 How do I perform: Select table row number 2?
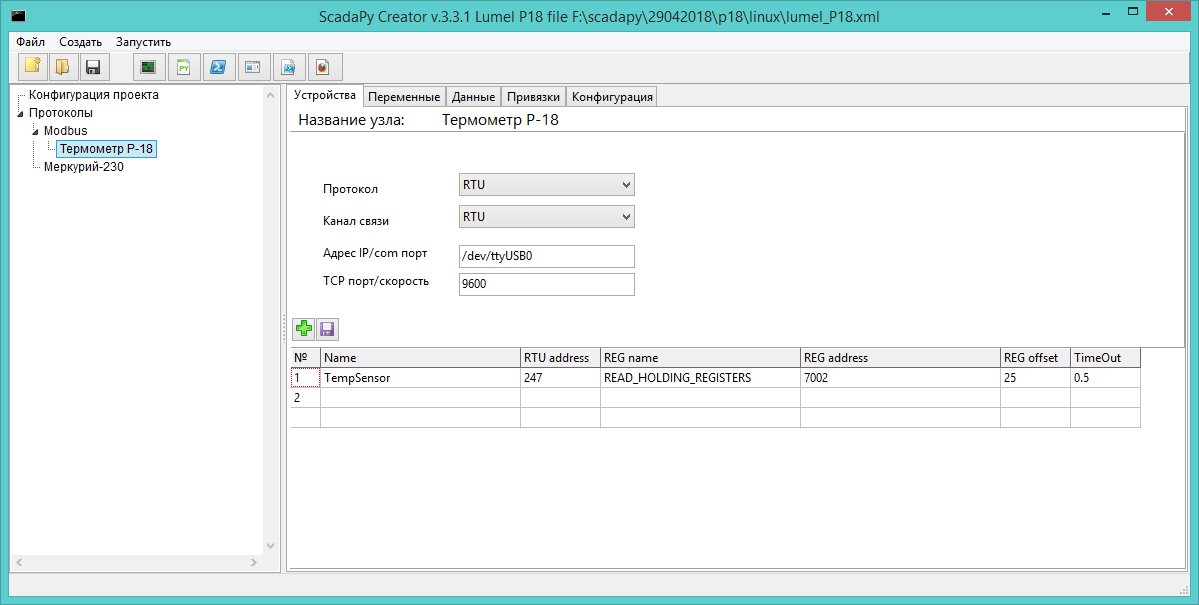[305, 398]
